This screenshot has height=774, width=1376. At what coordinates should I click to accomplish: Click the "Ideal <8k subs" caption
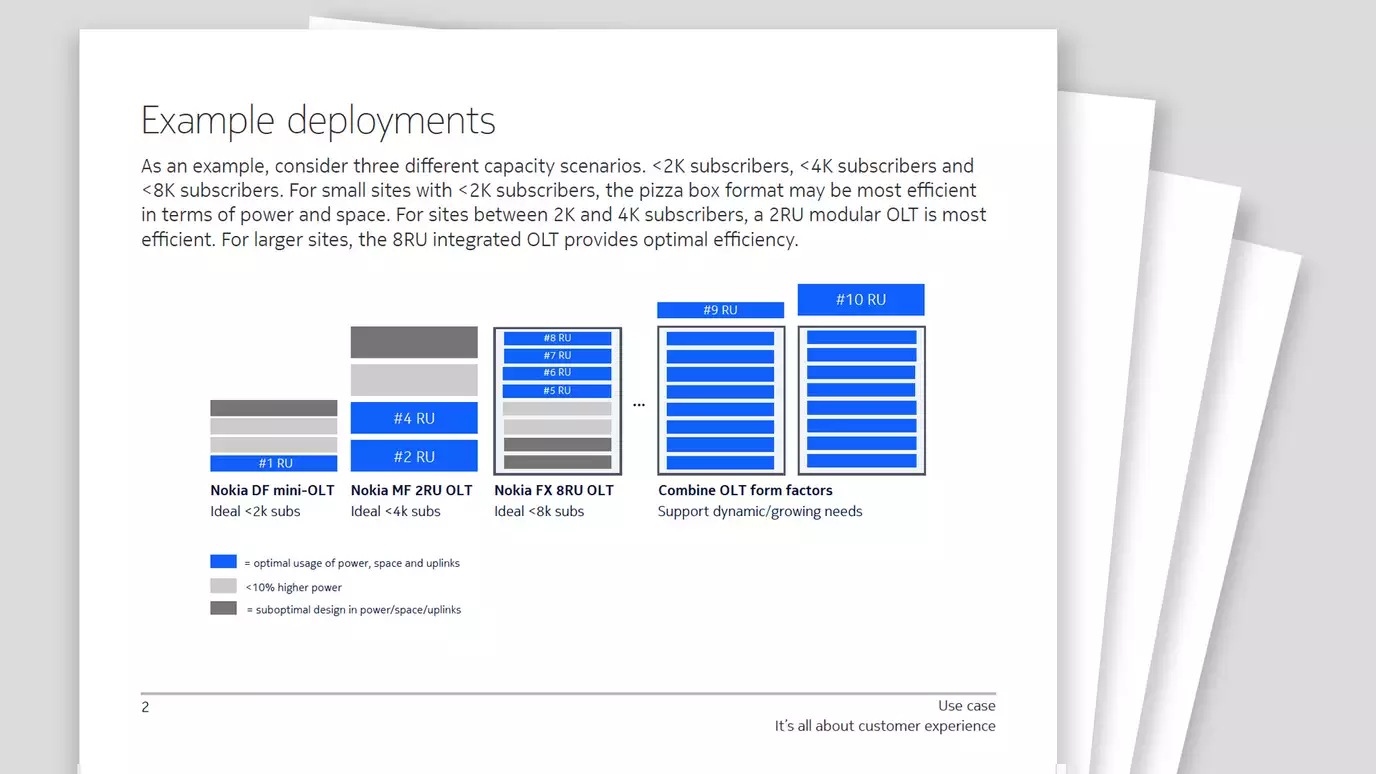tap(539, 511)
